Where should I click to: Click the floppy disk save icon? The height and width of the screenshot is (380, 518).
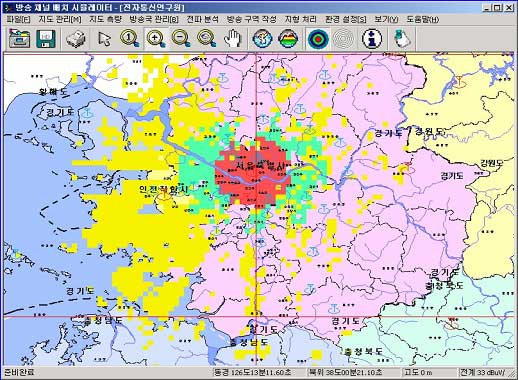pyautogui.click(x=46, y=38)
